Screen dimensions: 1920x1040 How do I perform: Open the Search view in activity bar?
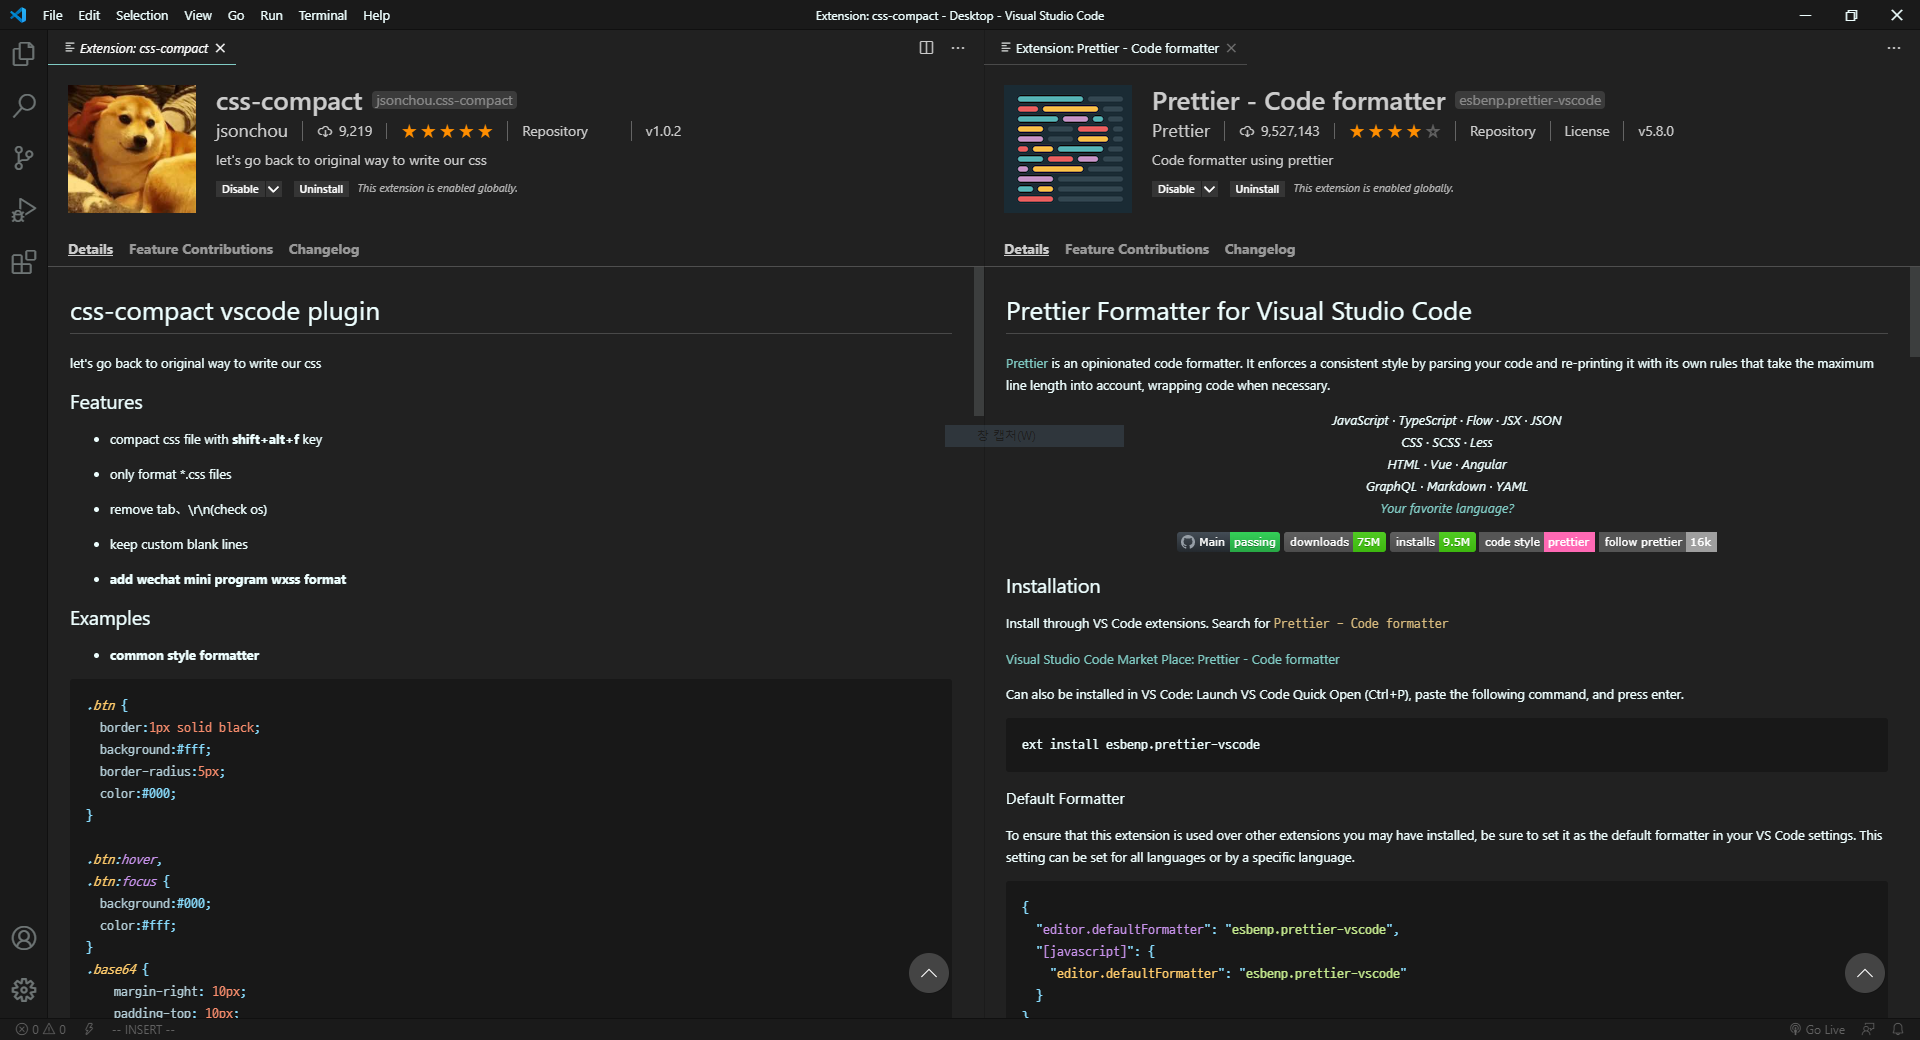(x=24, y=106)
